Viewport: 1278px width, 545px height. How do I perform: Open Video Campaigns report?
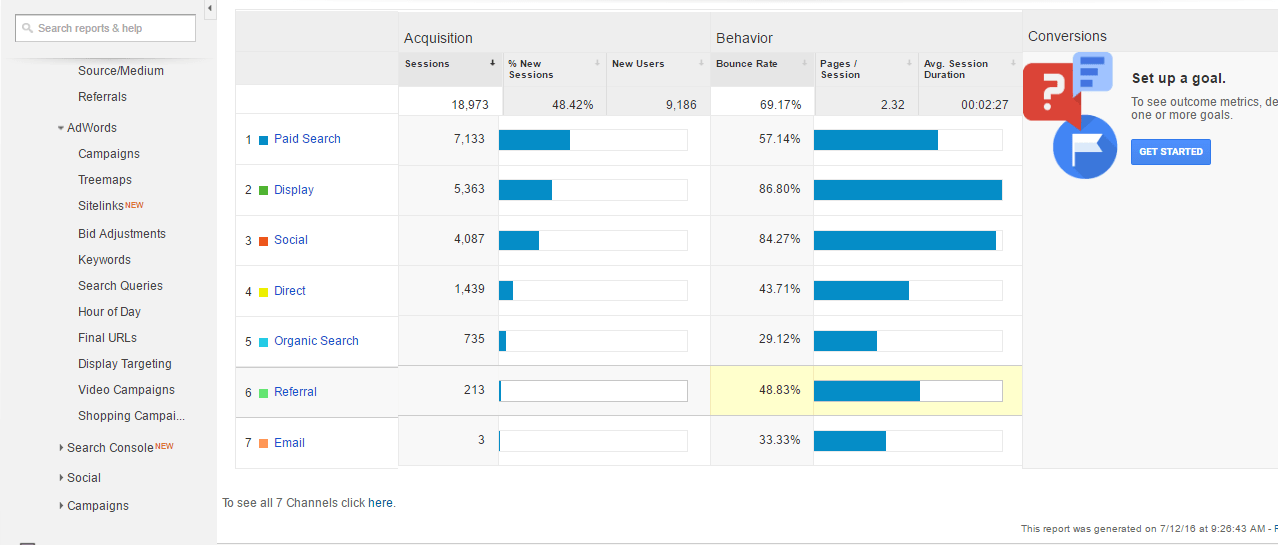pos(126,390)
